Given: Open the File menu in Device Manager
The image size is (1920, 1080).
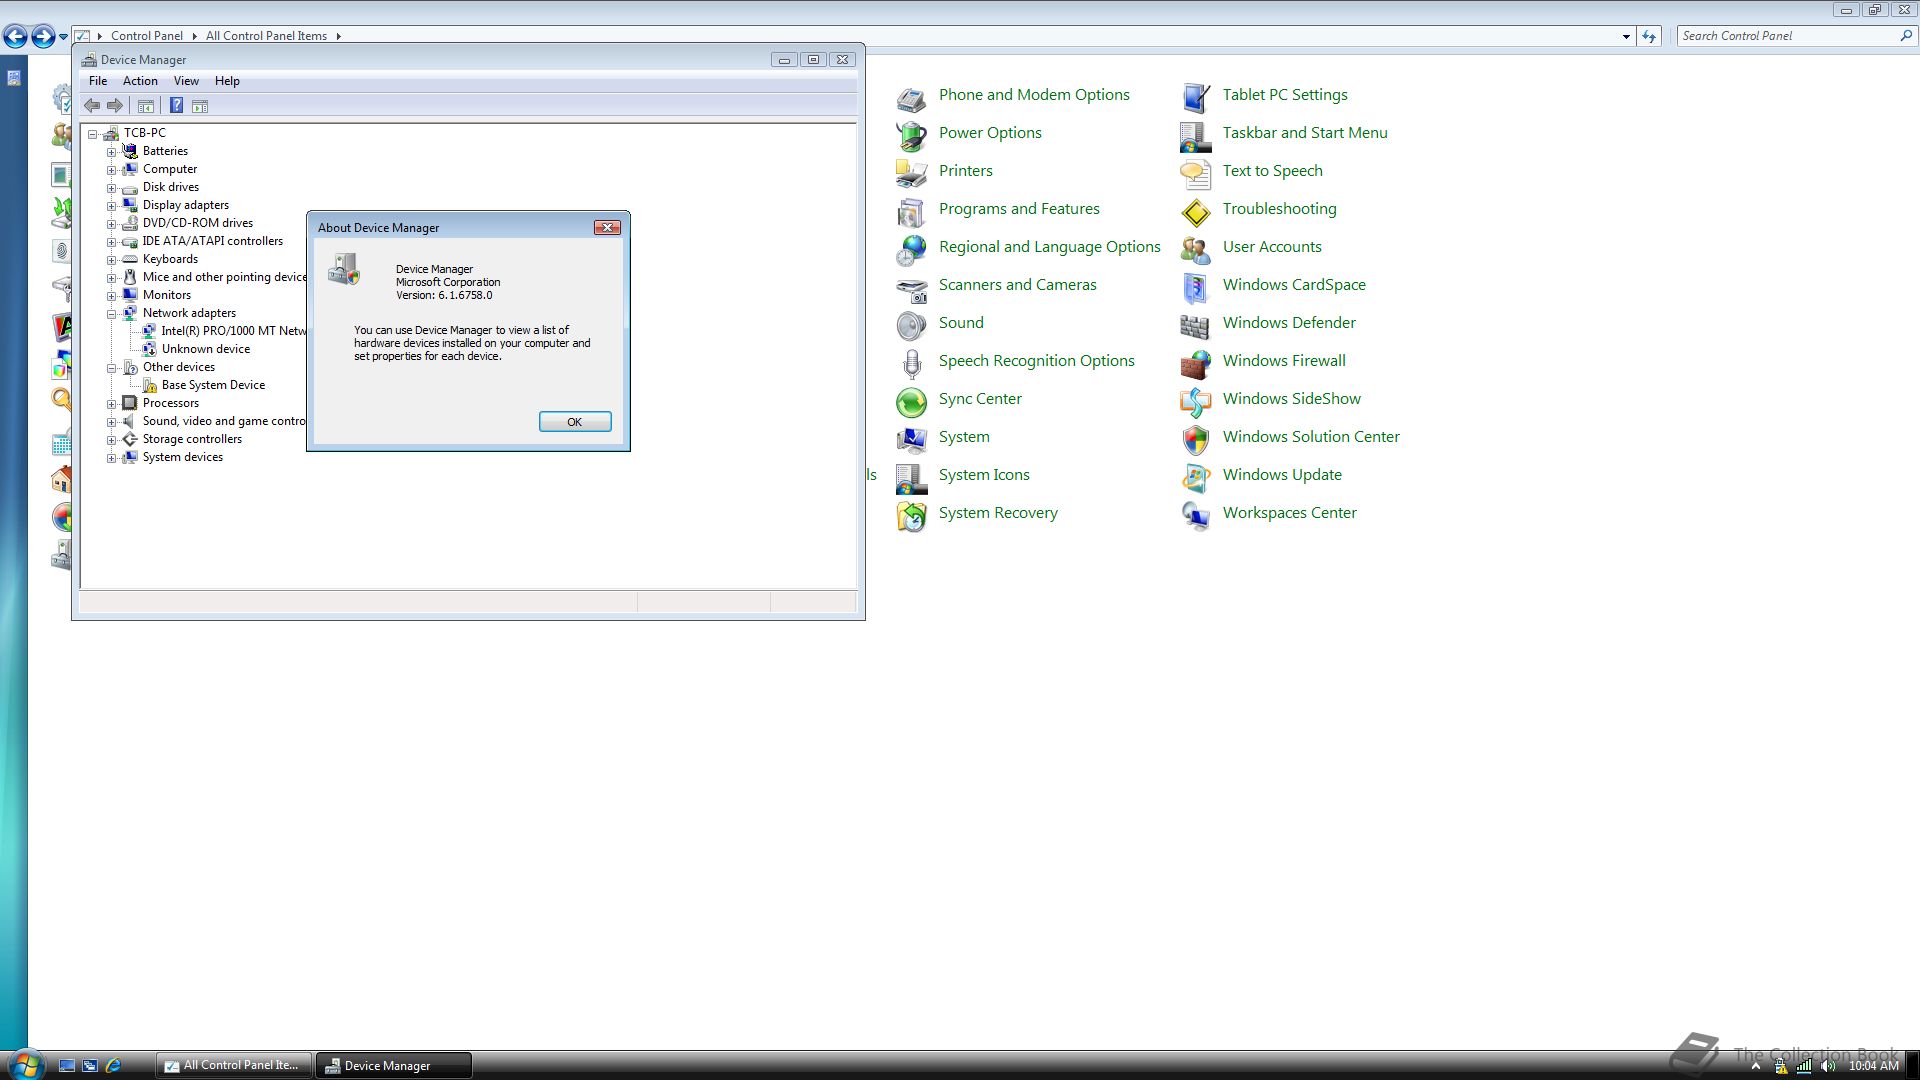Looking at the screenshot, I should (x=98, y=81).
